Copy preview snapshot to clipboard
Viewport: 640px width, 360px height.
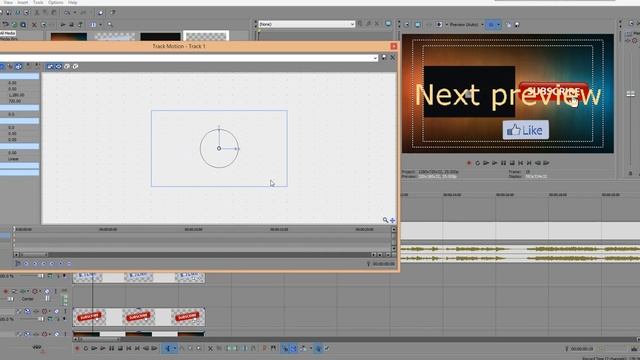pos(509,24)
